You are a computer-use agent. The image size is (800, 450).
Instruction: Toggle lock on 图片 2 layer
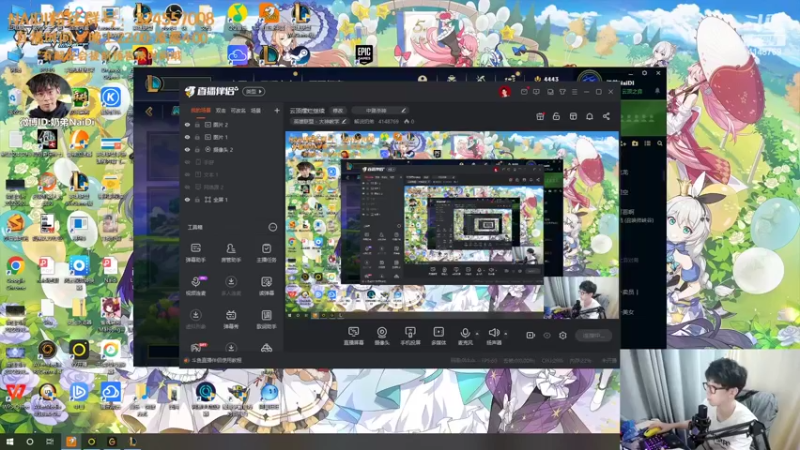(197, 124)
